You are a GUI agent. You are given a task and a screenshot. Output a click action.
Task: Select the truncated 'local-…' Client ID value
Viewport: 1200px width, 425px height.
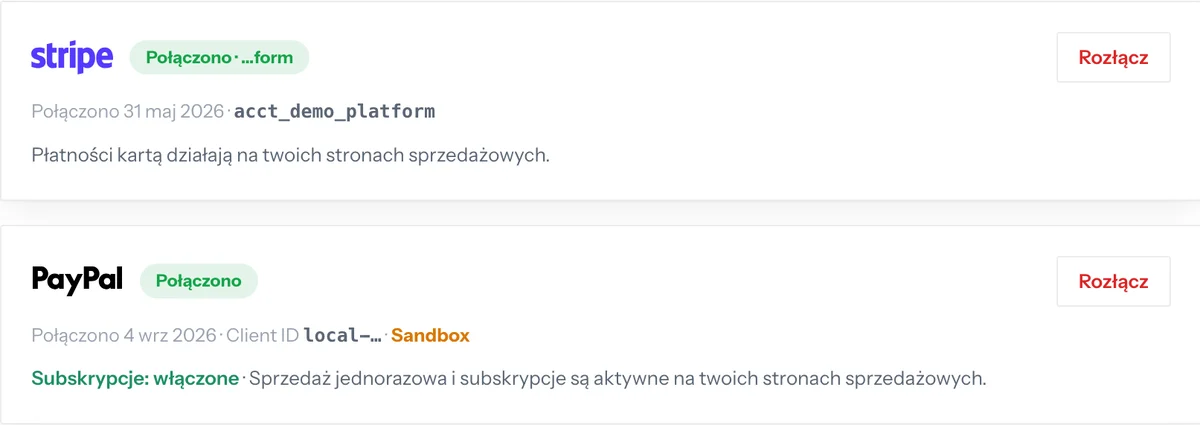342,335
